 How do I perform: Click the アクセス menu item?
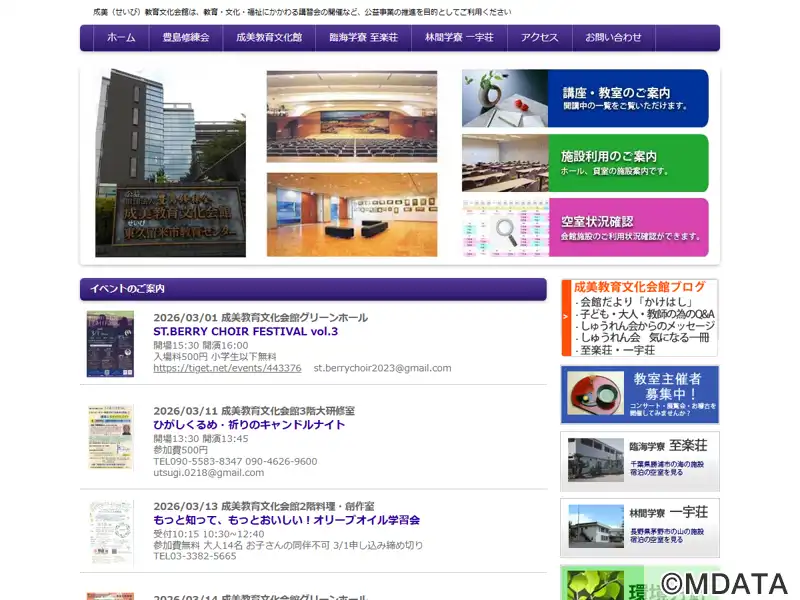(539, 38)
